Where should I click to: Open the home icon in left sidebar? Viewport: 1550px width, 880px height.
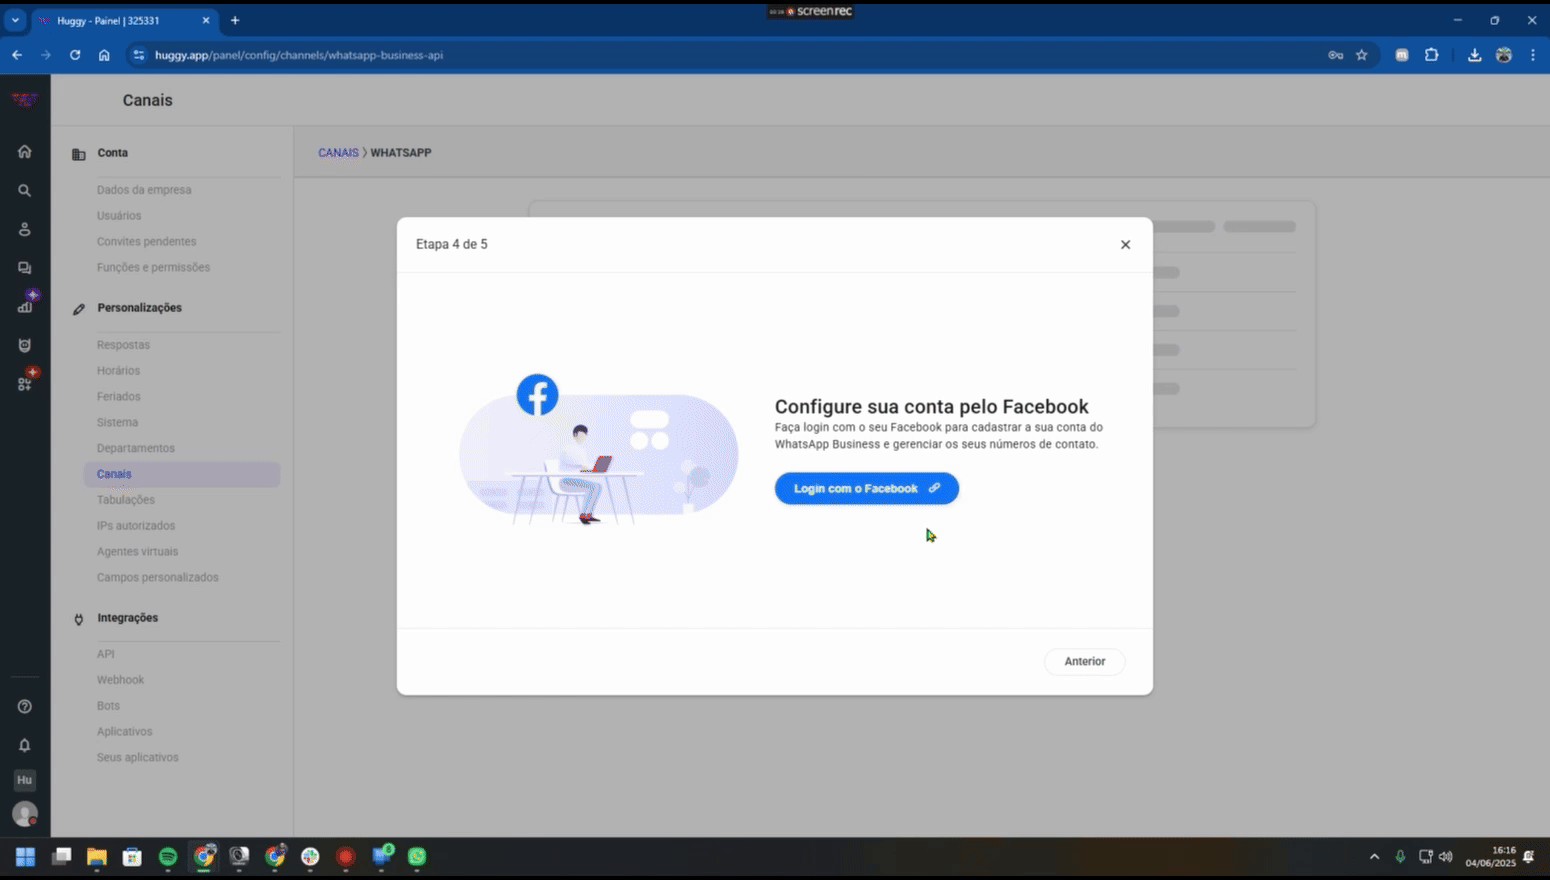[25, 152]
